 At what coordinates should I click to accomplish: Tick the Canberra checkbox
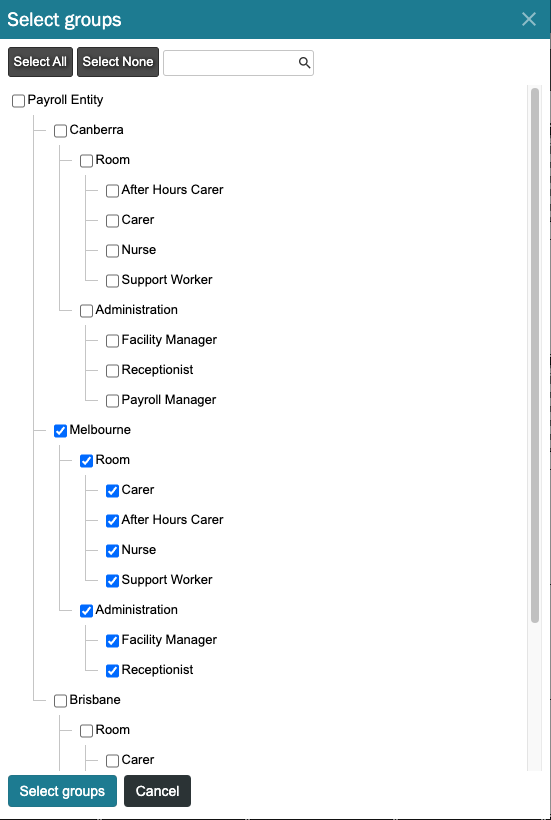[x=60, y=131]
